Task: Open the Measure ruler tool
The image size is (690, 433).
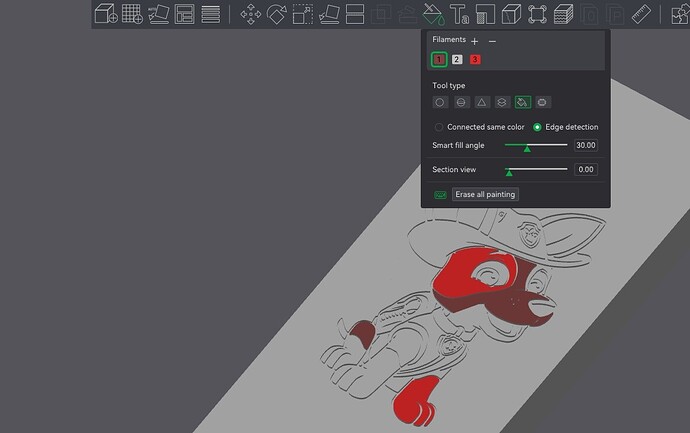Action: [x=641, y=15]
